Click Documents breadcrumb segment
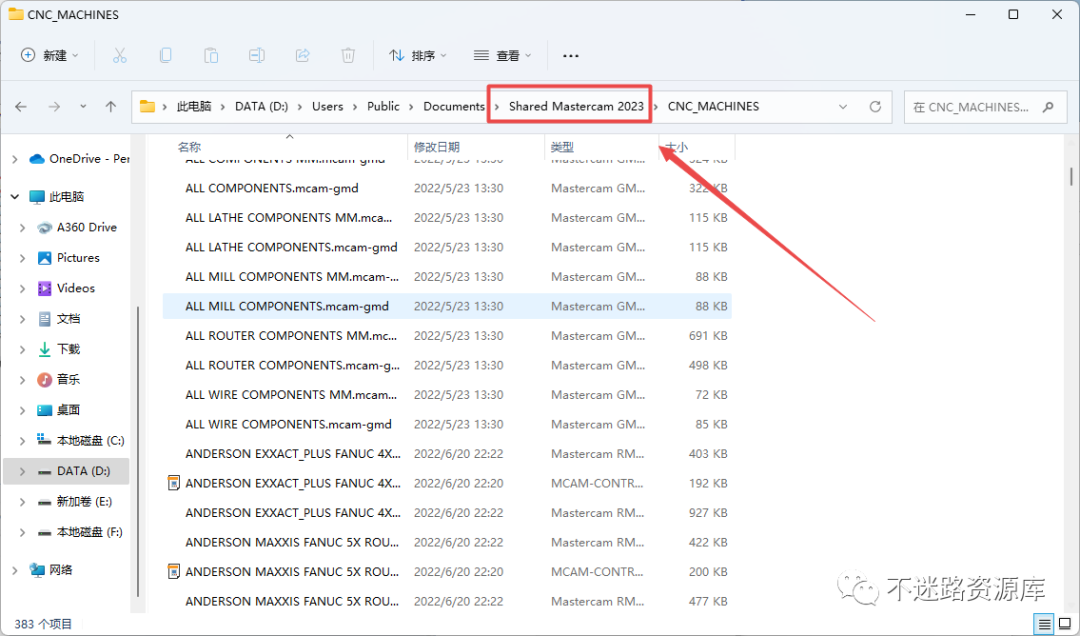 [454, 107]
